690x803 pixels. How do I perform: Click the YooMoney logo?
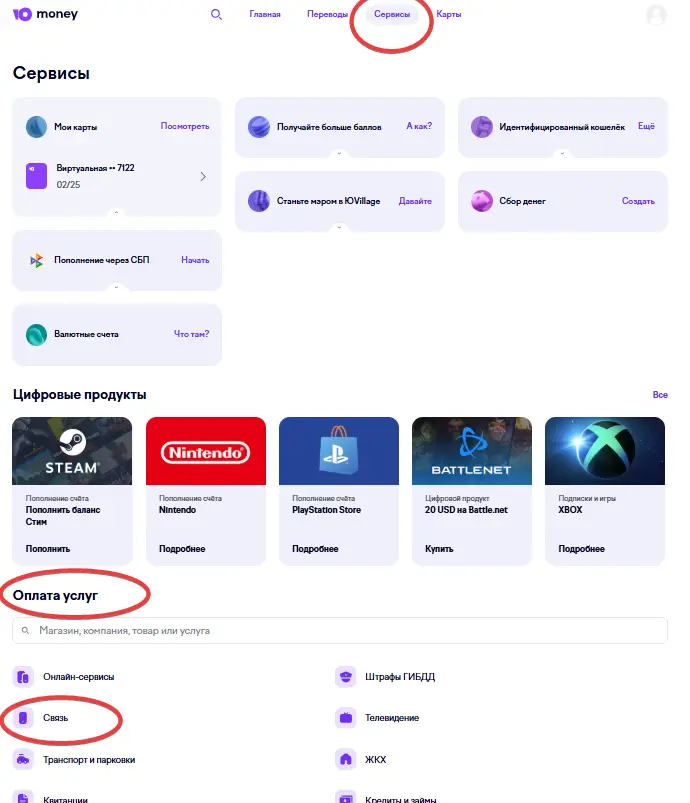point(45,15)
